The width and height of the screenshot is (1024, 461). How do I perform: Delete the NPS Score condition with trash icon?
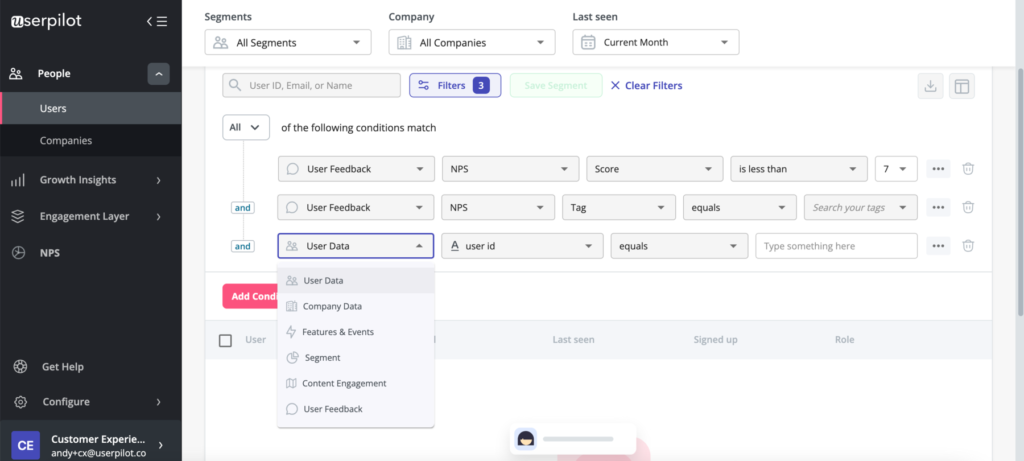coord(968,169)
